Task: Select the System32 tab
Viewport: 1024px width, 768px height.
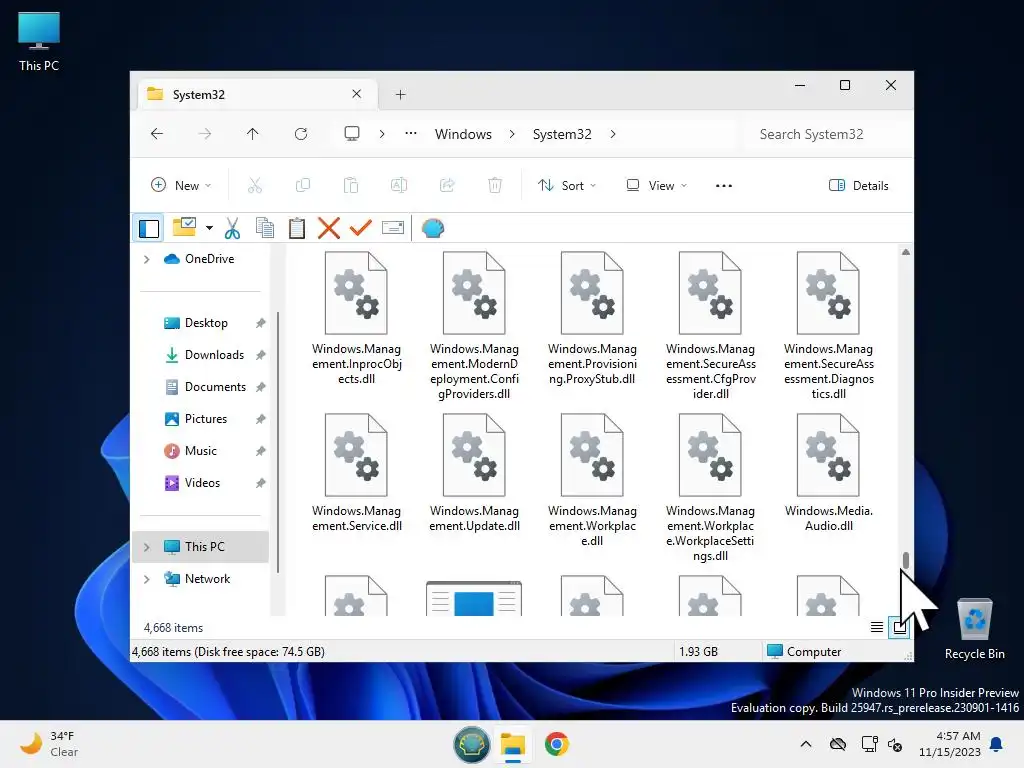Action: (258, 95)
